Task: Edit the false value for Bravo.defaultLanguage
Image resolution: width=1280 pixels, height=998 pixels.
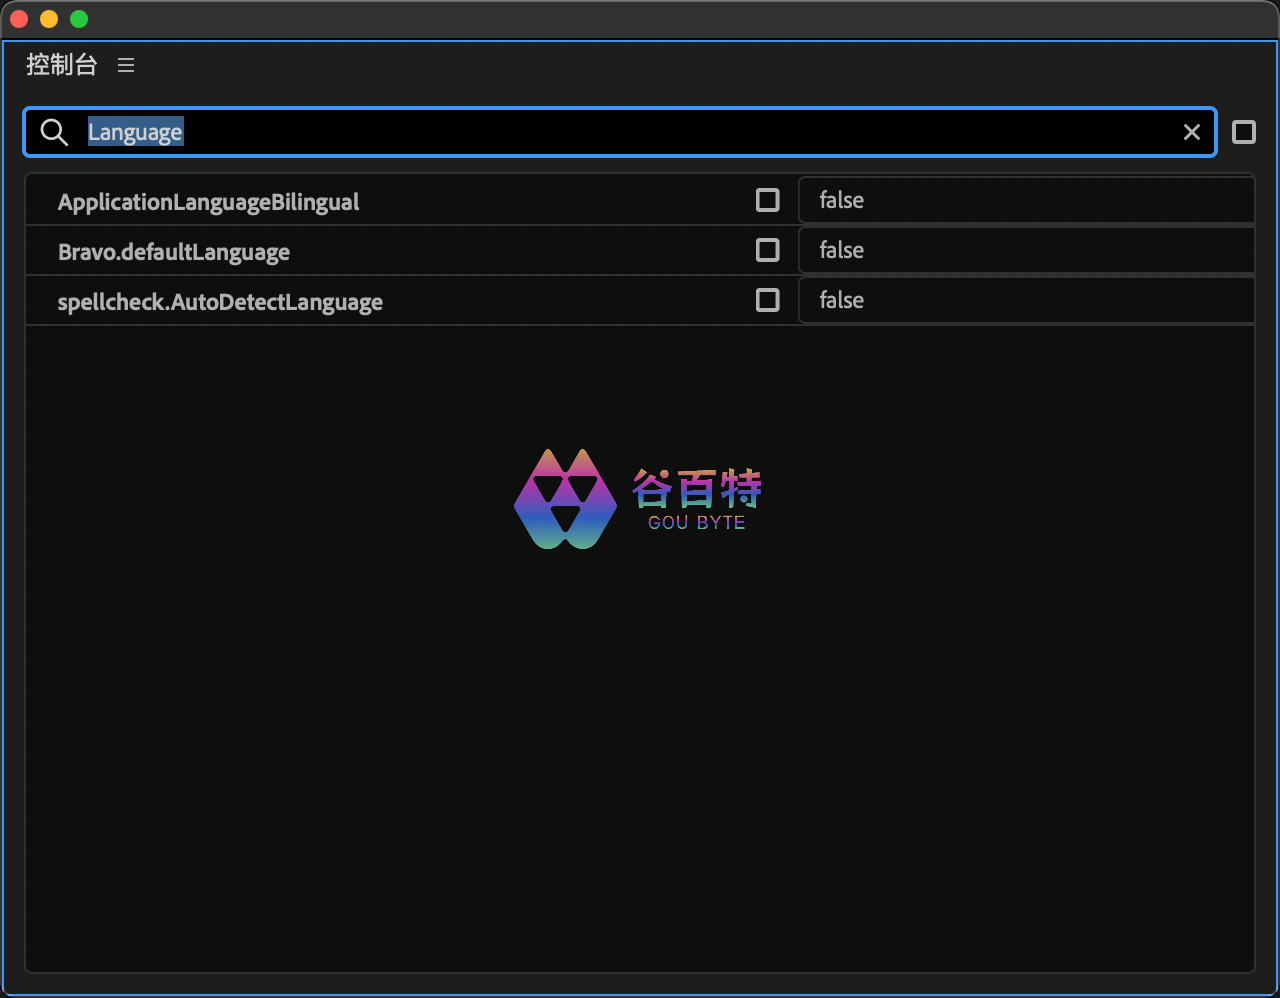Action: tap(1025, 250)
